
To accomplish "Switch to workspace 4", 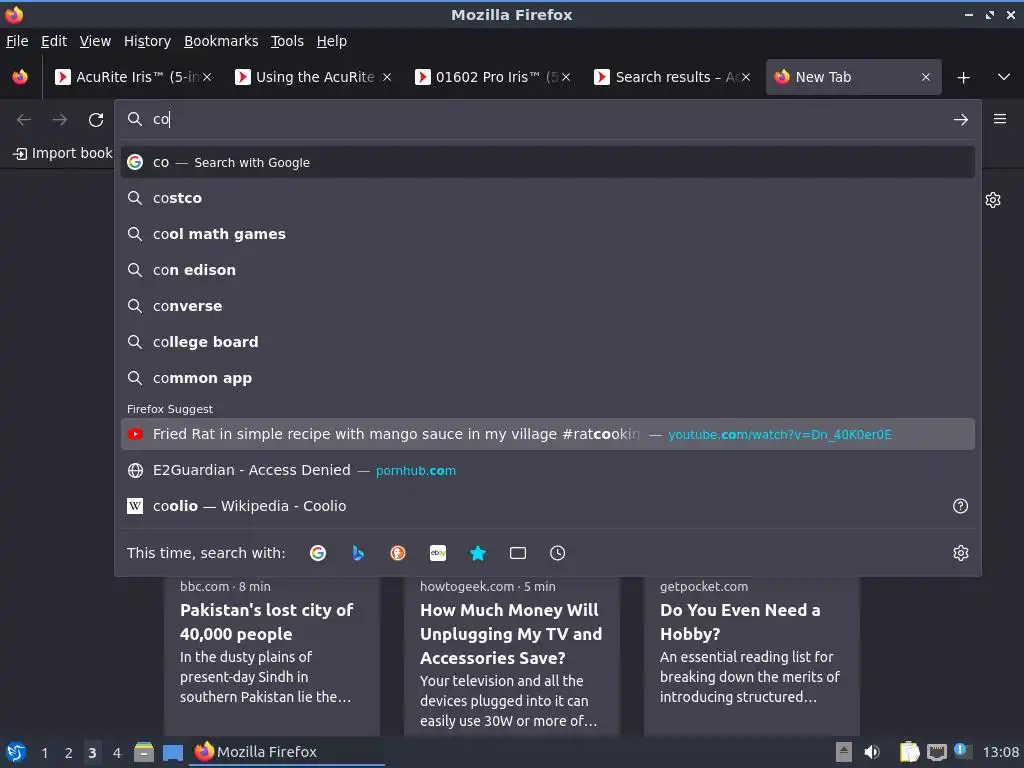I will (x=117, y=753).
